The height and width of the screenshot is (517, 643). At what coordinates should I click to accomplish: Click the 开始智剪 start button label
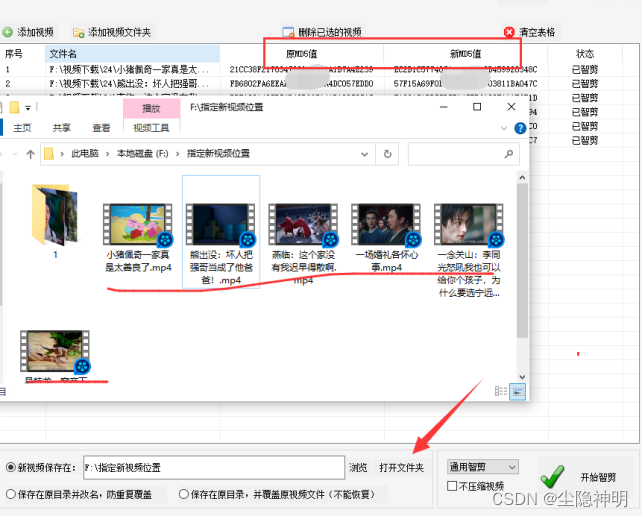(x=598, y=477)
